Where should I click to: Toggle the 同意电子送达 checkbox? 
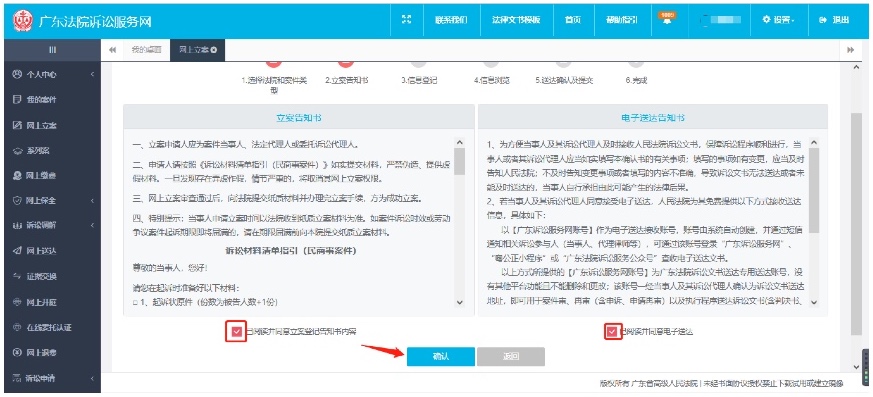coord(612,332)
